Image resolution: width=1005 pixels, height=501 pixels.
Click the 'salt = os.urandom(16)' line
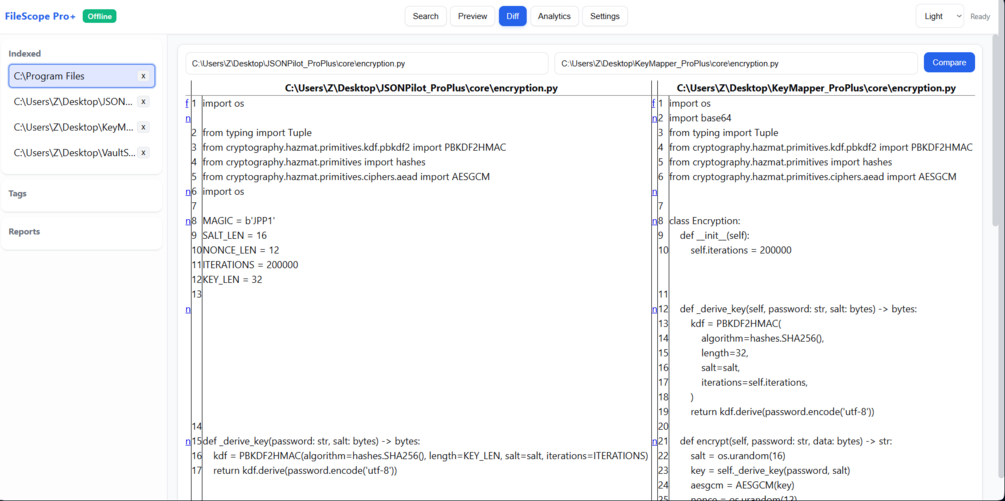coord(738,456)
